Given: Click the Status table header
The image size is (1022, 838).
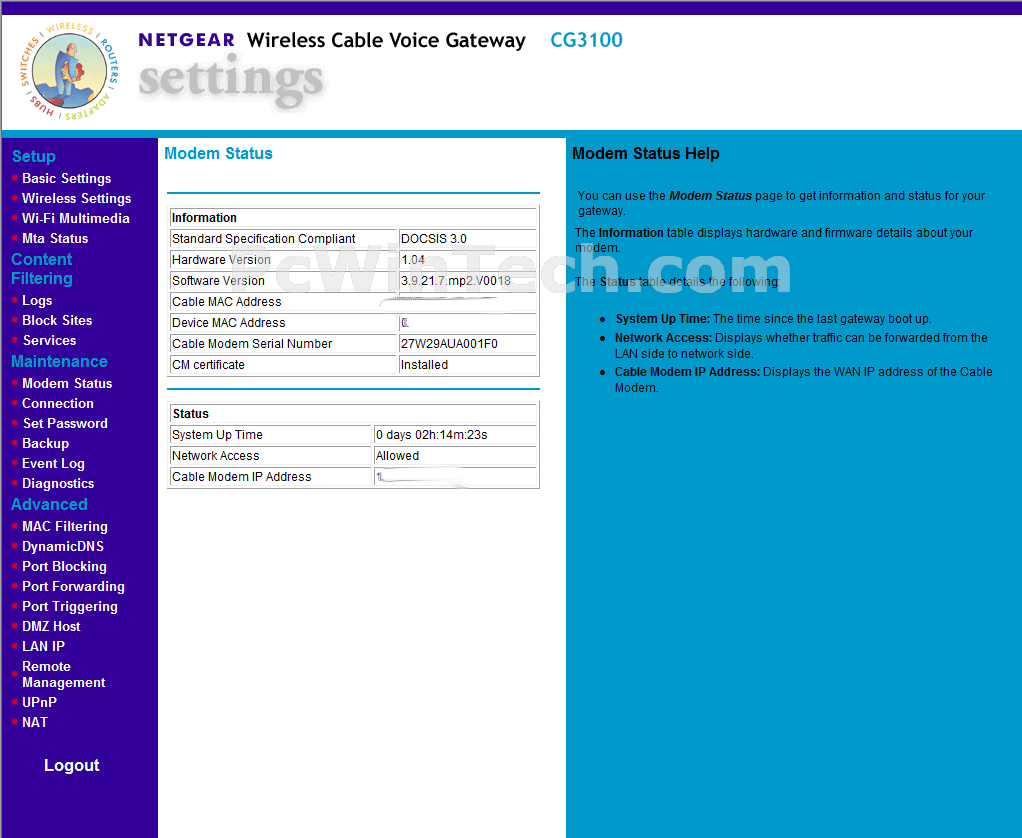Looking at the screenshot, I should click(x=353, y=414).
